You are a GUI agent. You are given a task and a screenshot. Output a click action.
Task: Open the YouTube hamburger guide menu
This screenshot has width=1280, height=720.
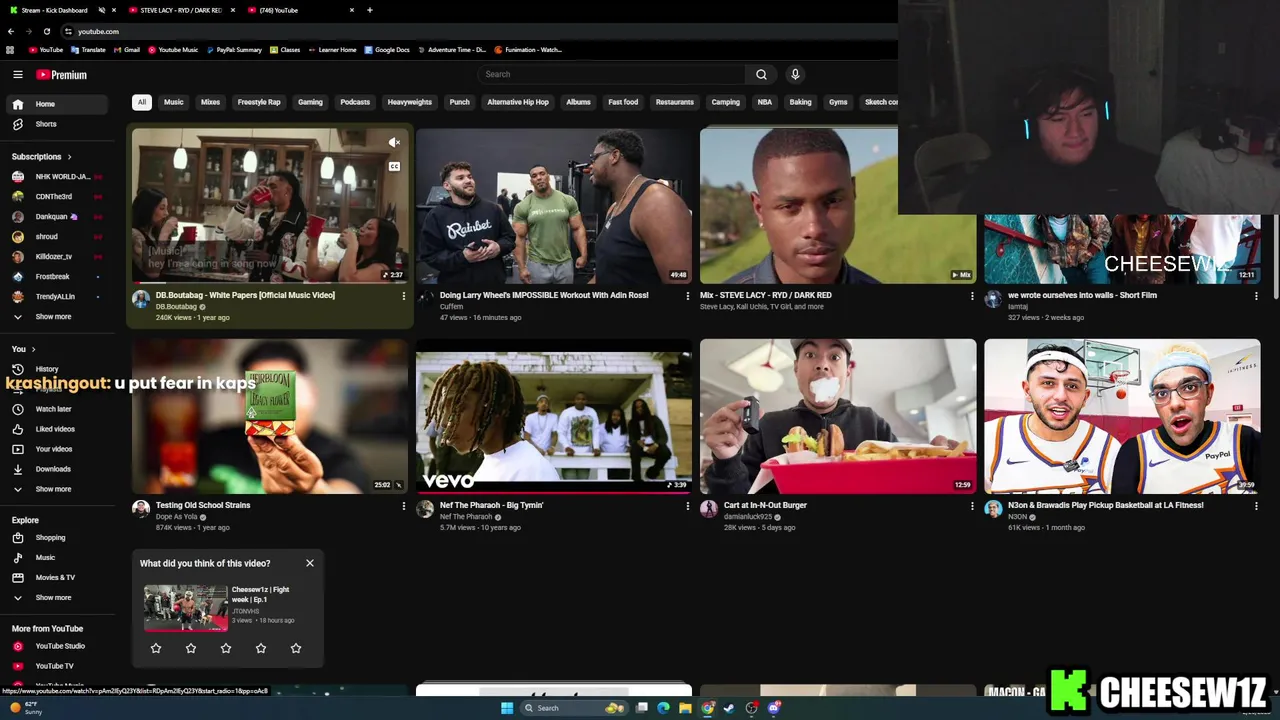click(x=17, y=74)
